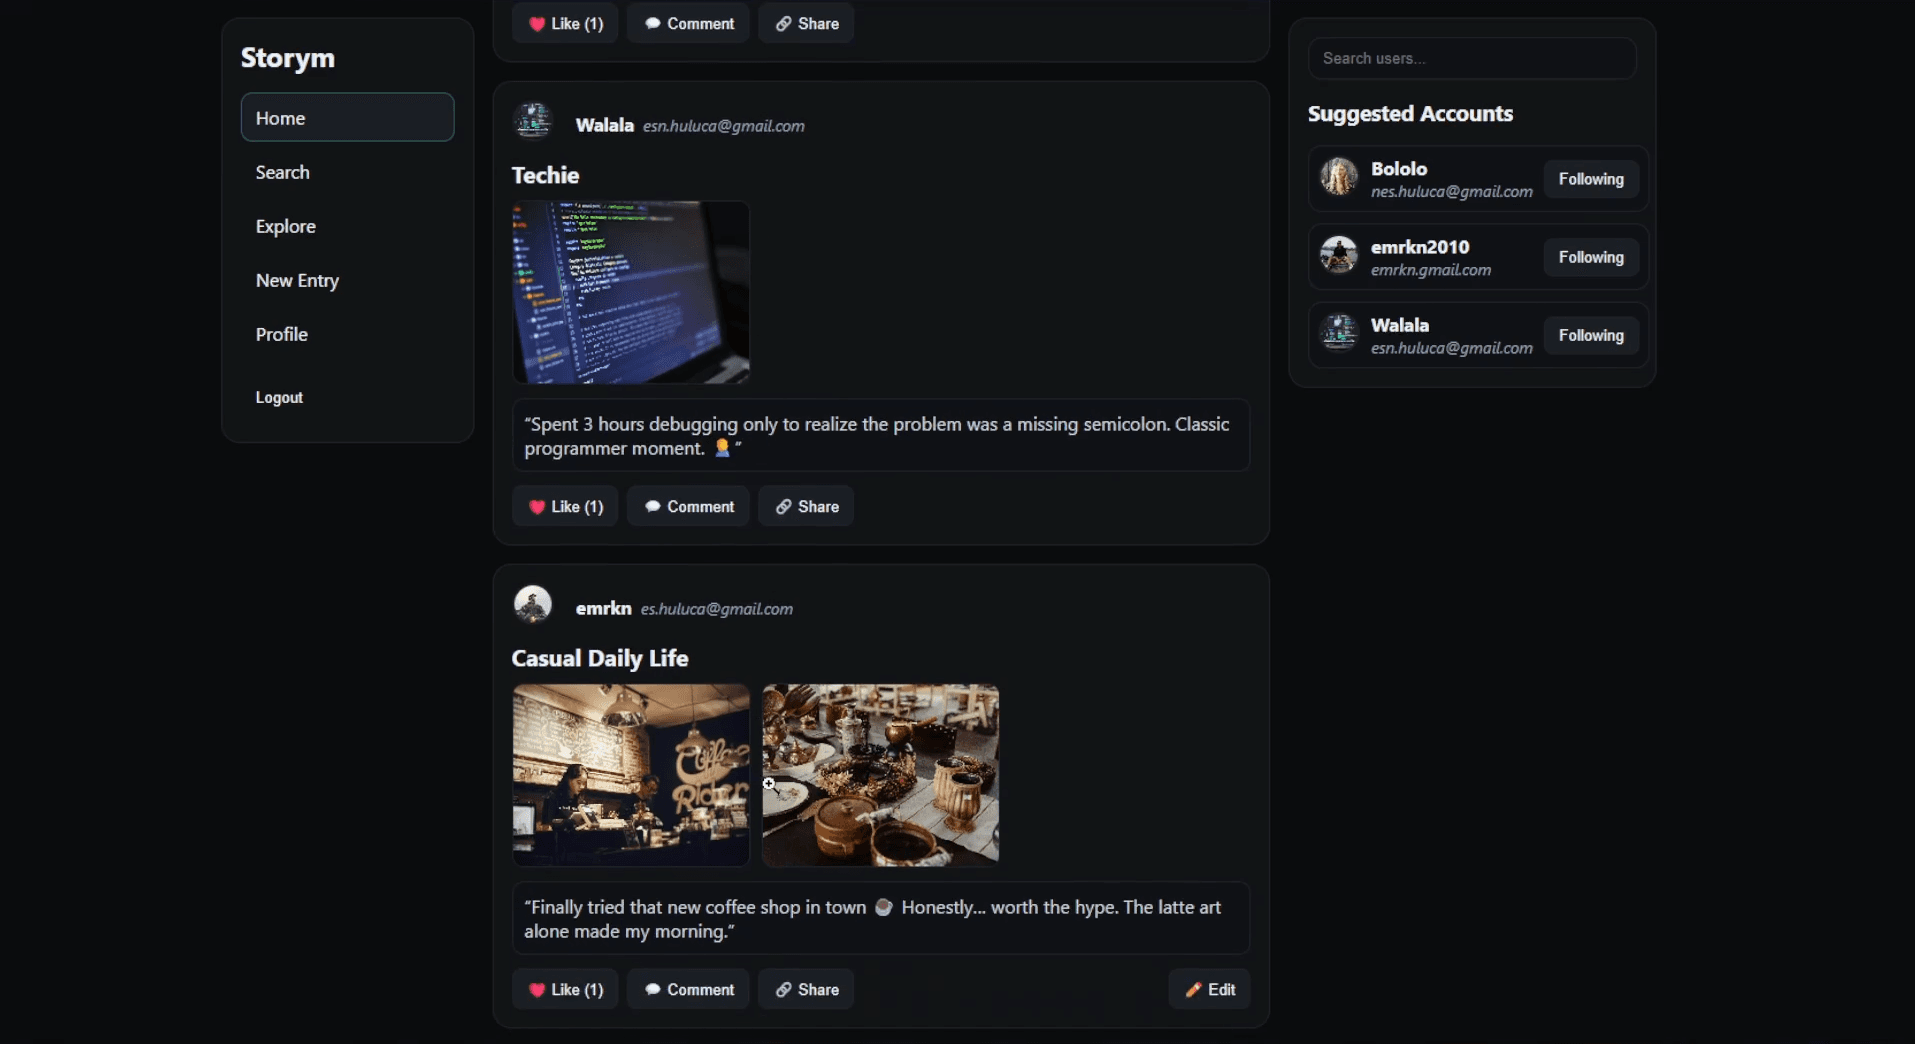Toggle Following for Bololo

pyautogui.click(x=1590, y=179)
